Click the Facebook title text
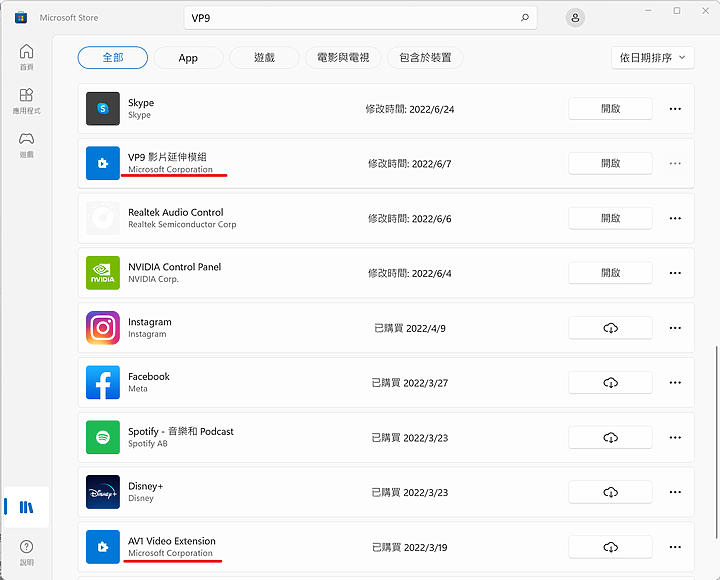The width and height of the screenshot is (720, 580). (x=149, y=377)
